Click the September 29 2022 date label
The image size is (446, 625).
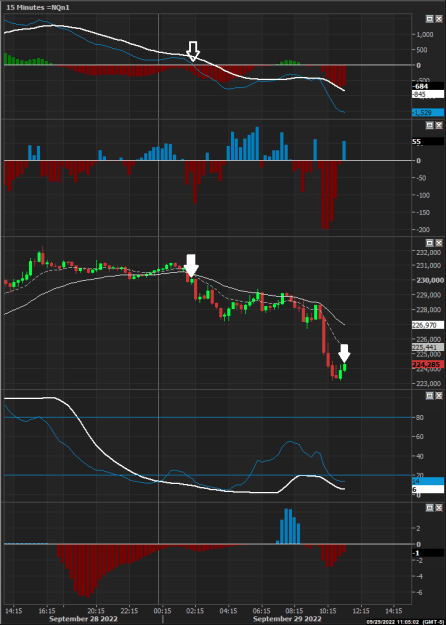click(287, 619)
